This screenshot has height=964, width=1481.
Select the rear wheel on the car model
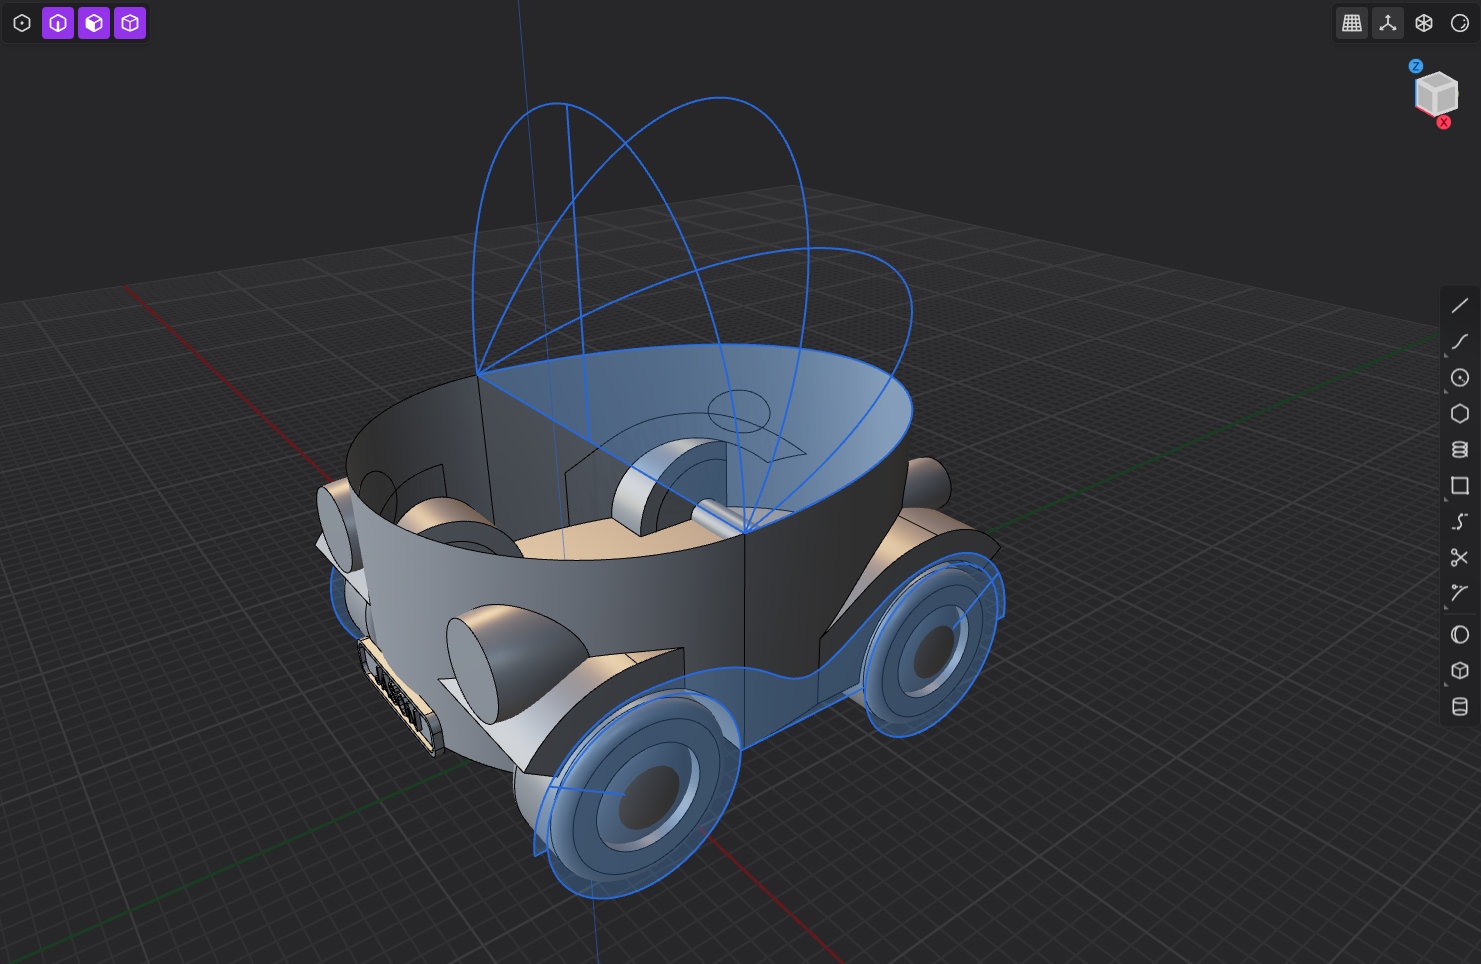point(932,645)
